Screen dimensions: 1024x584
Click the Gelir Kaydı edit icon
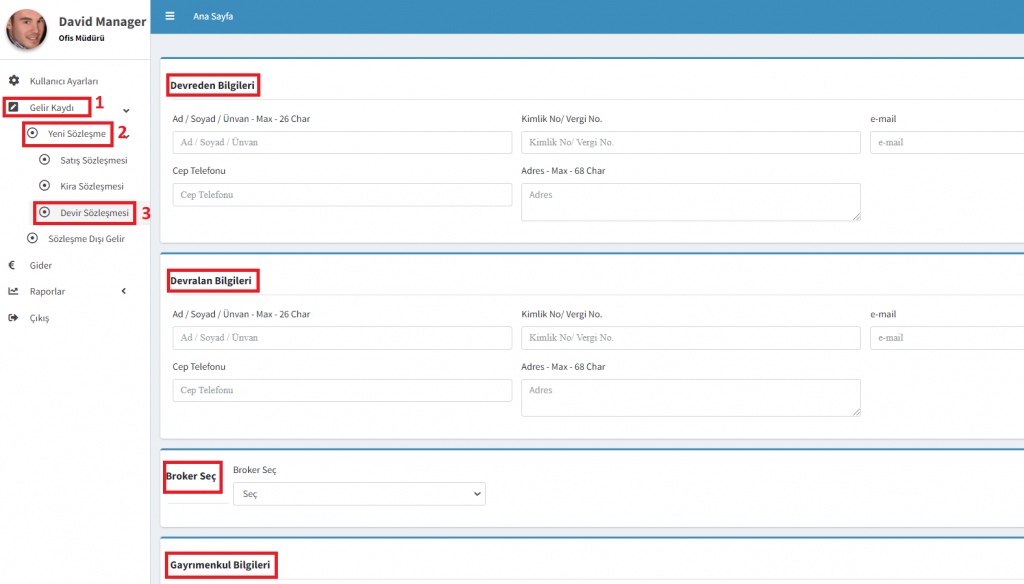(x=14, y=107)
